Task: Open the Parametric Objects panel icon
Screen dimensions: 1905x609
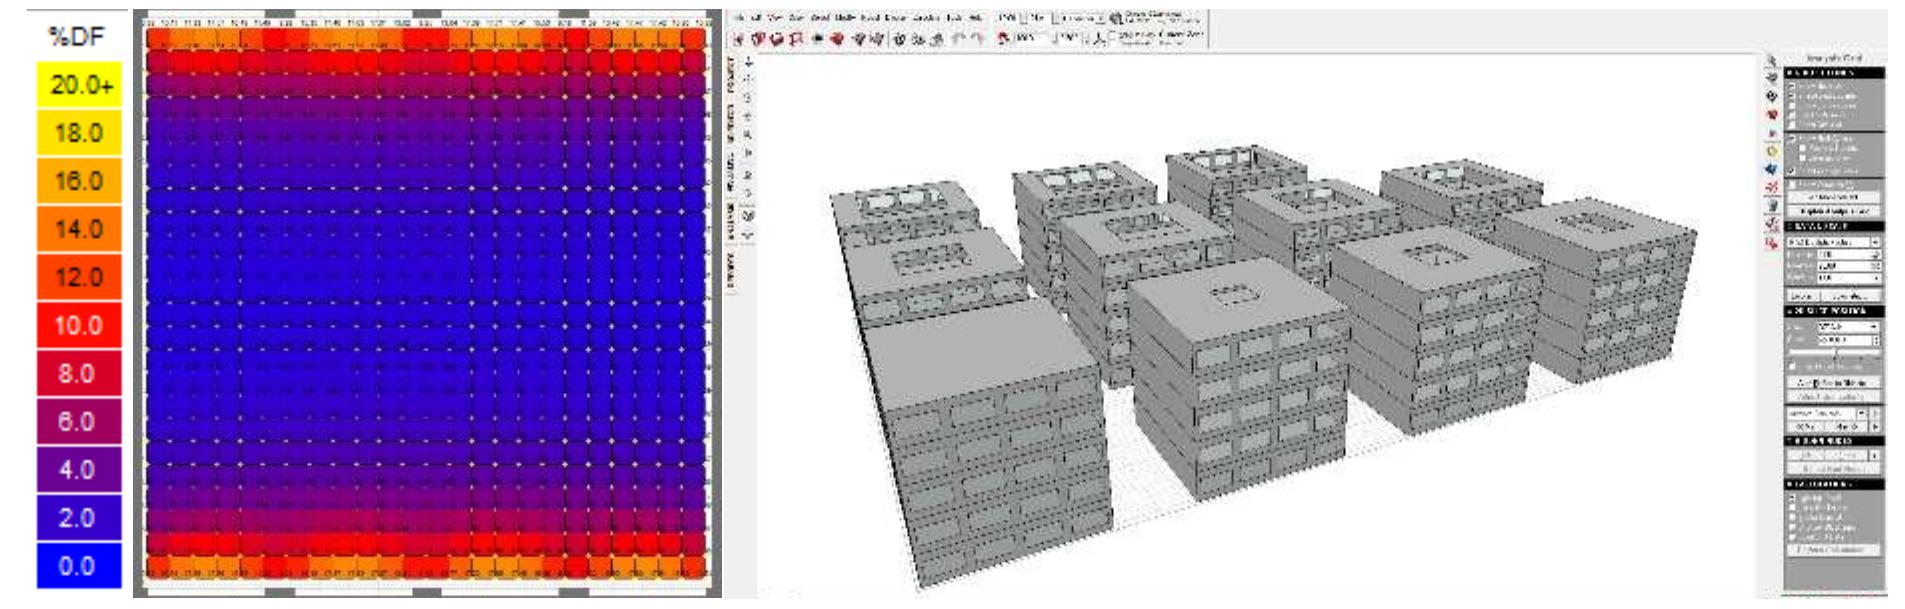Action: 1772,205
